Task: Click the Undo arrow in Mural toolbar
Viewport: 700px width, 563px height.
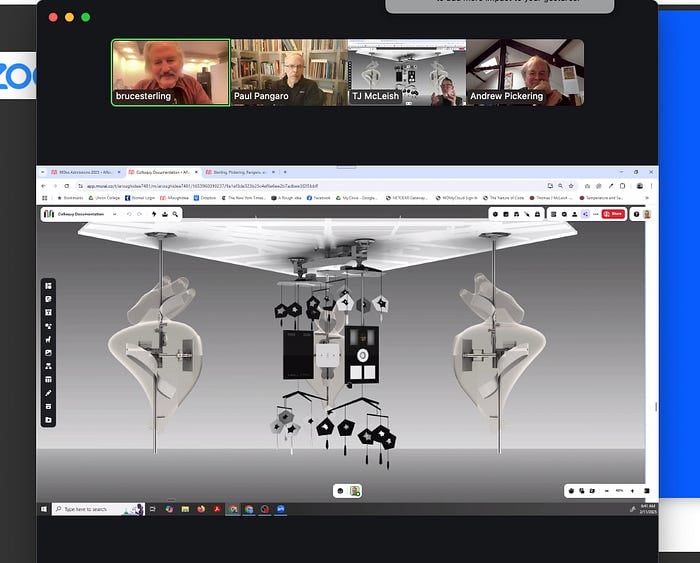Action: click(x=129, y=214)
